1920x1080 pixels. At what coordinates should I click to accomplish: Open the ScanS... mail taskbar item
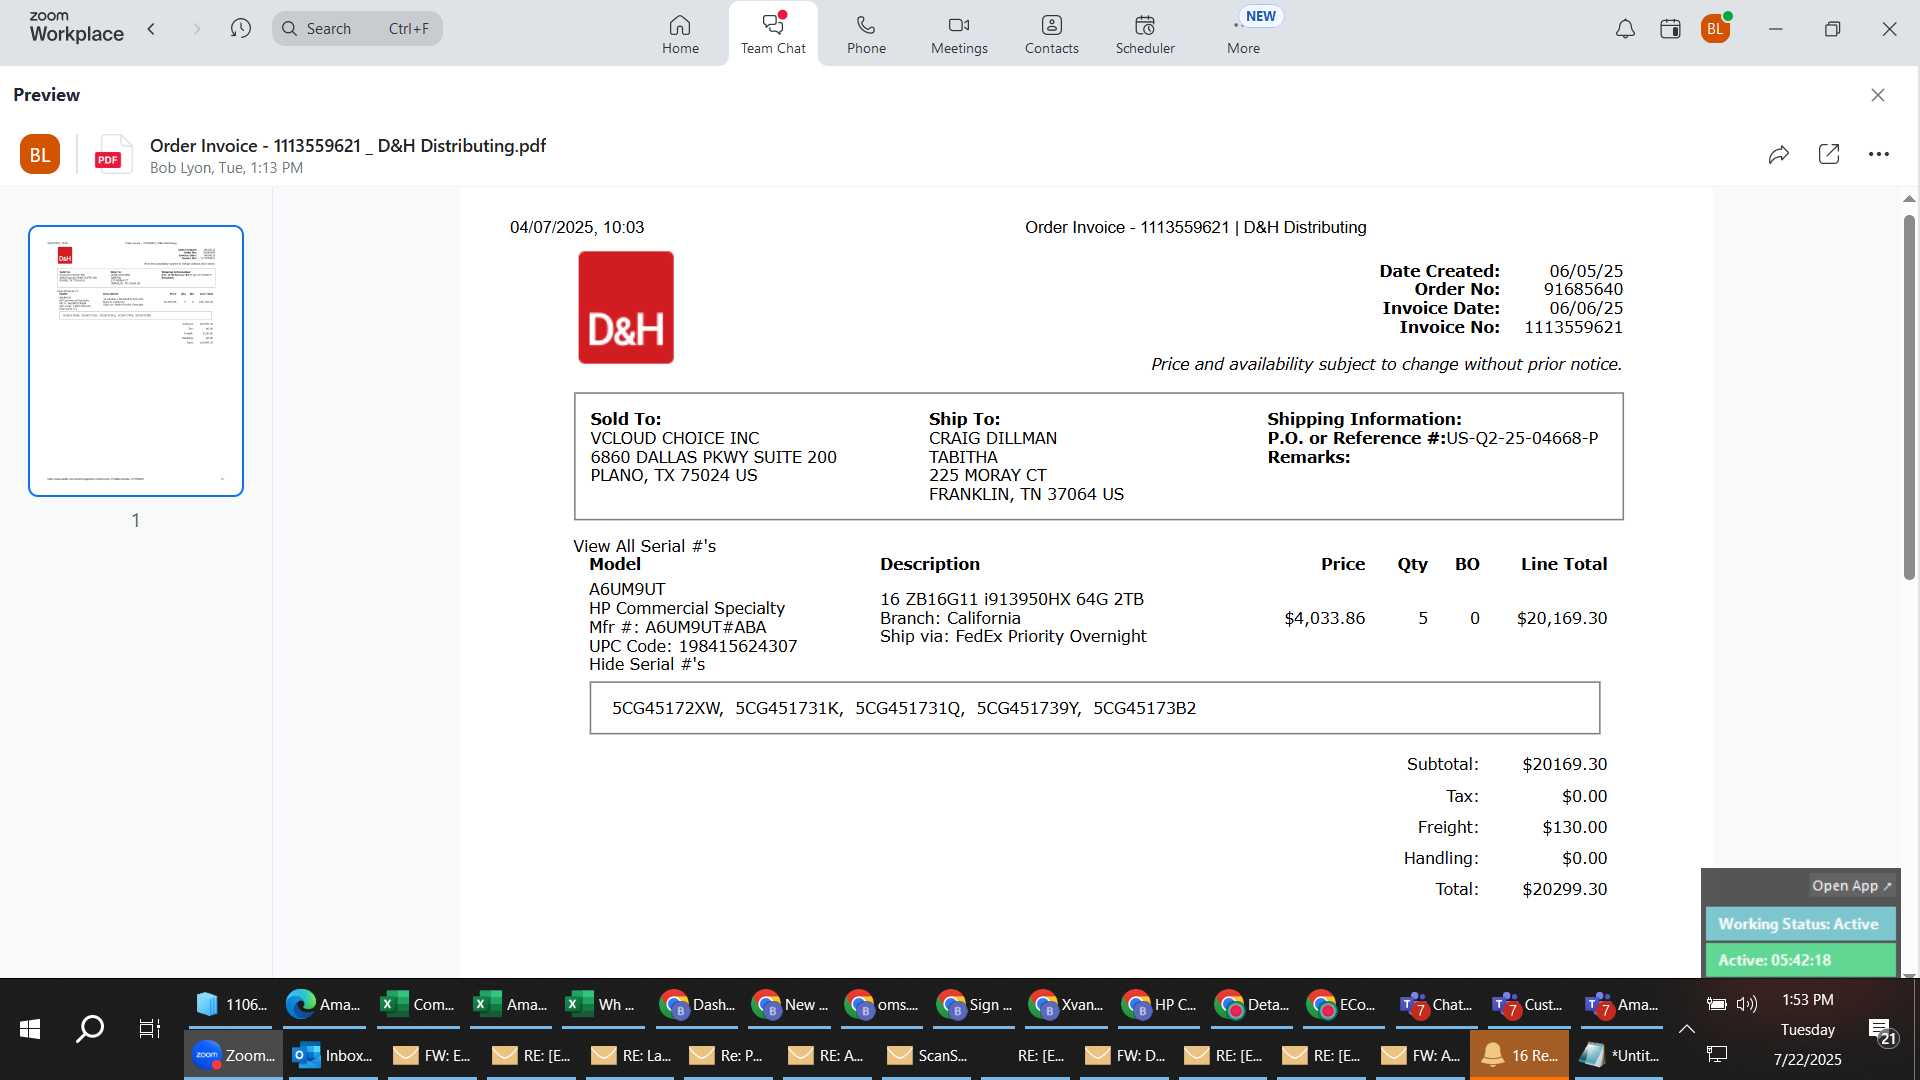click(x=928, y=1055)
